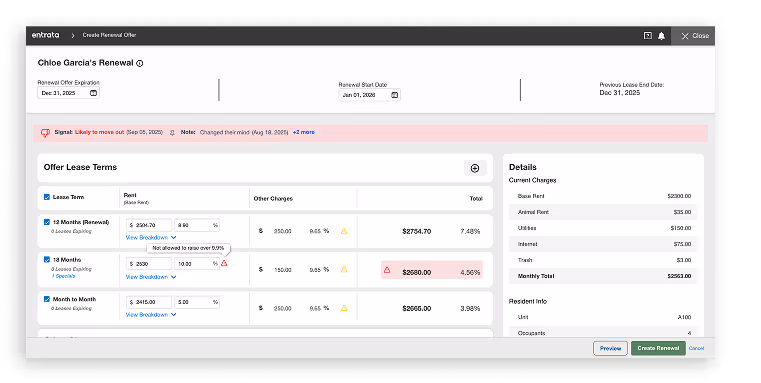761x383 pixels.
Task: Click the Trash row in Details
Action: 603,260
